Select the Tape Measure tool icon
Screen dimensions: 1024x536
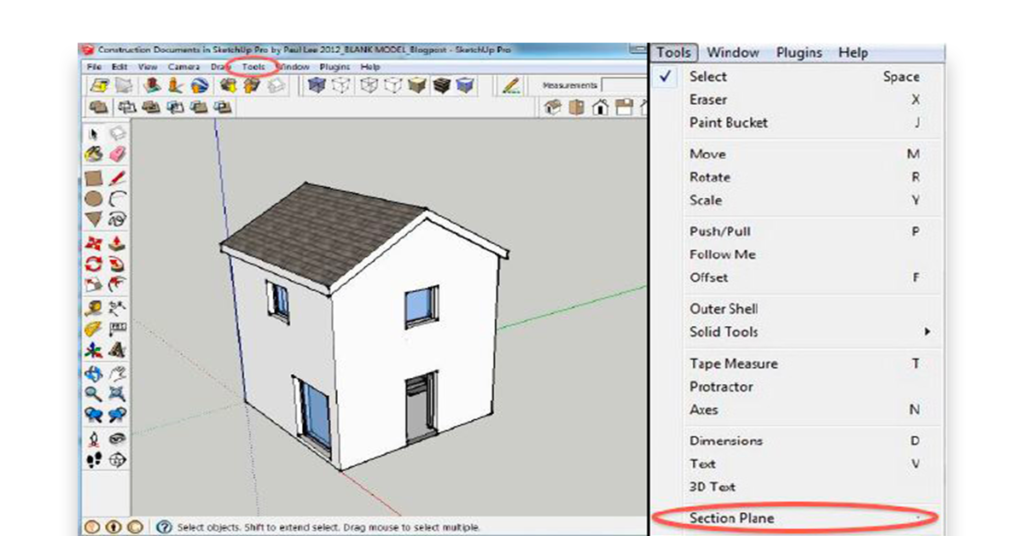pos(93,308)
